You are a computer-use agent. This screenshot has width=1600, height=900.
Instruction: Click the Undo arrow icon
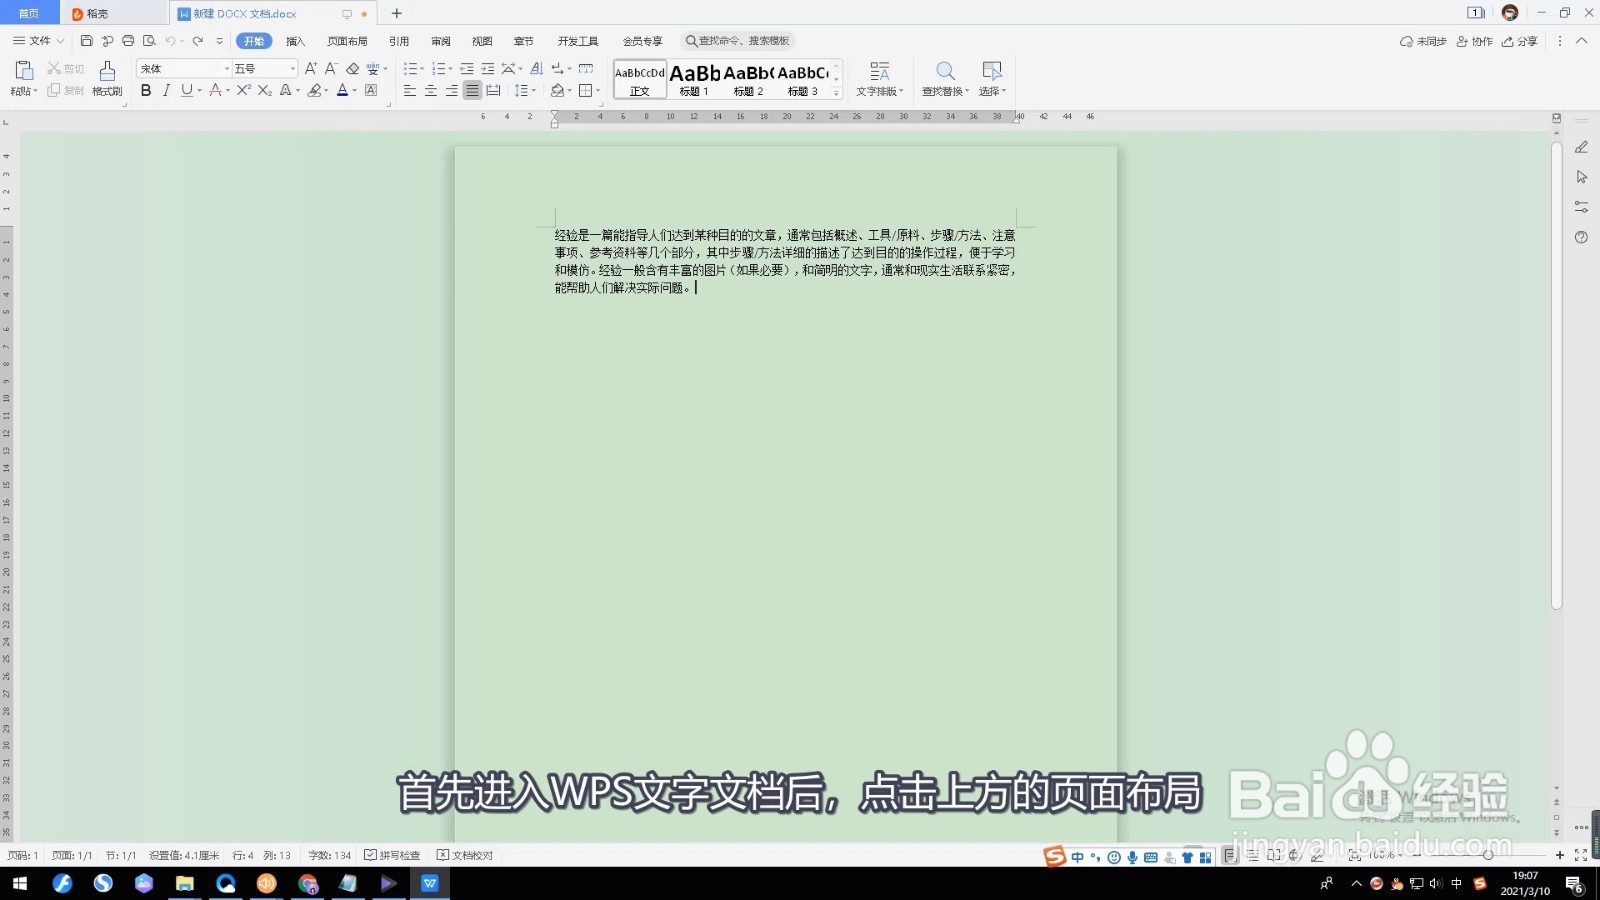coord(170,41)
